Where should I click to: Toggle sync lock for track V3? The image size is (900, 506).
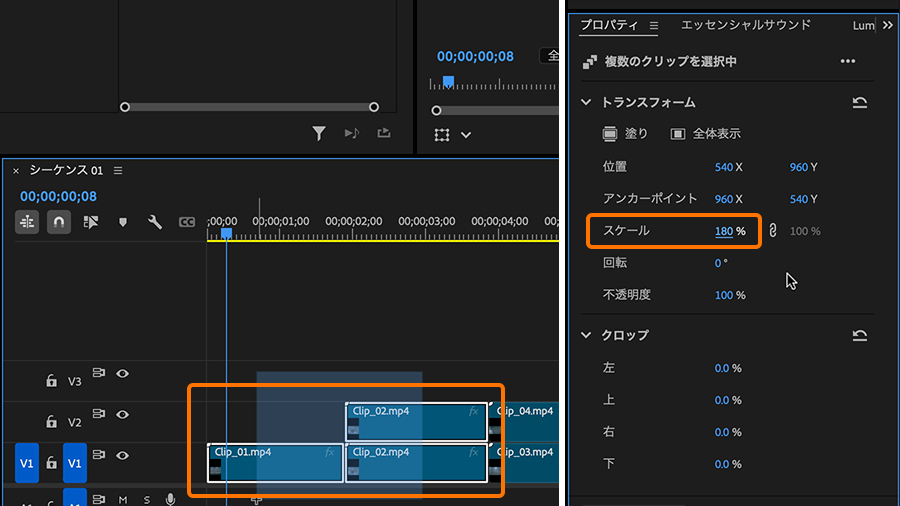99,373
